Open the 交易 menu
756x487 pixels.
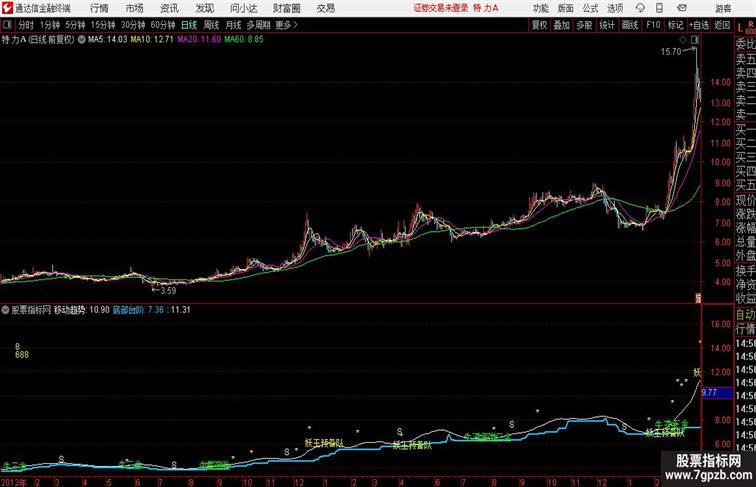[325, 8]
